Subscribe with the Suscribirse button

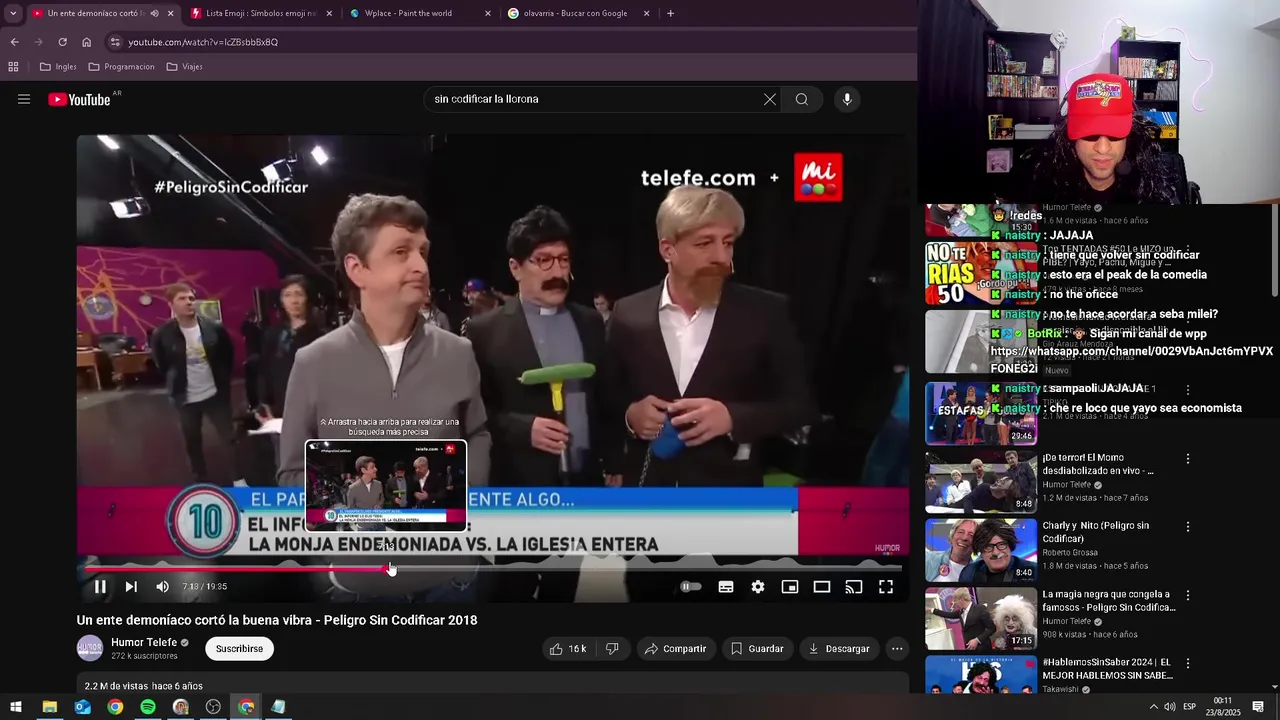(240, 649)
